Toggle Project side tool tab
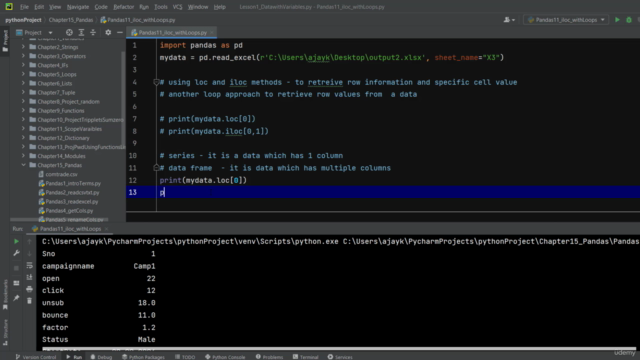This screenshot has height=360, width=640. click(x=5, y=41)
